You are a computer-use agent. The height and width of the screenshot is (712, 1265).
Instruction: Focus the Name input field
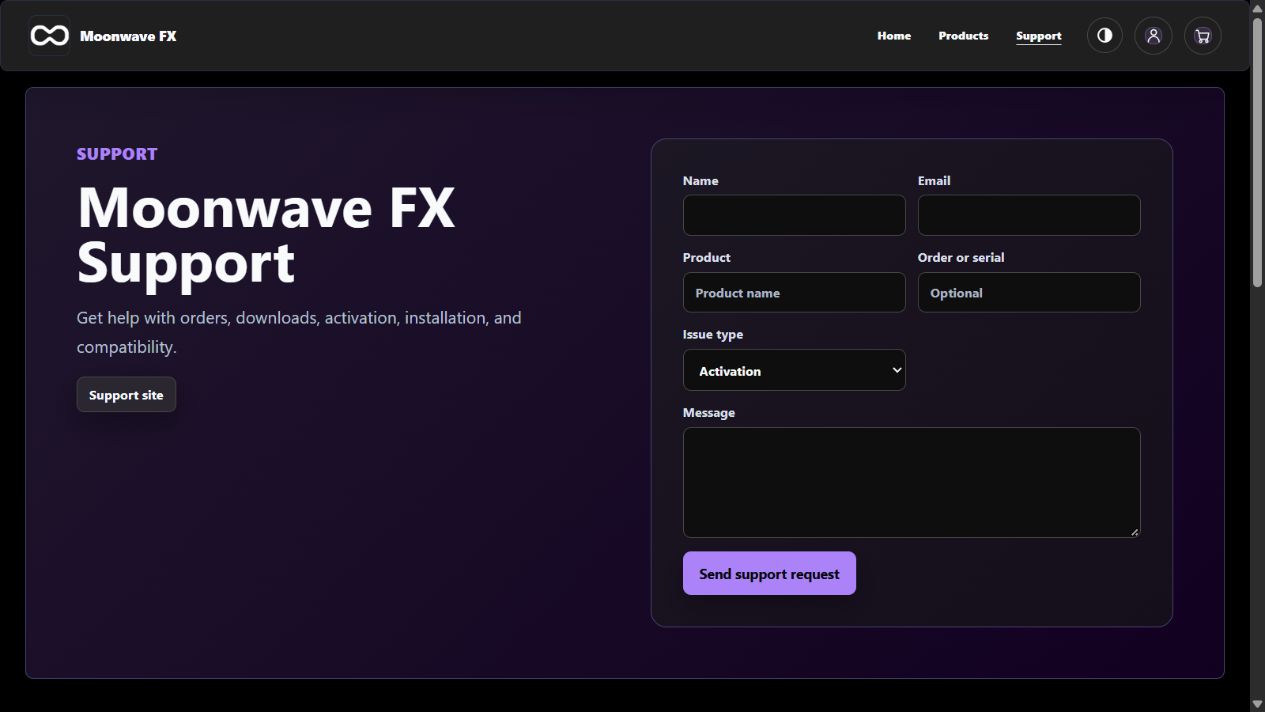[794, 215]
